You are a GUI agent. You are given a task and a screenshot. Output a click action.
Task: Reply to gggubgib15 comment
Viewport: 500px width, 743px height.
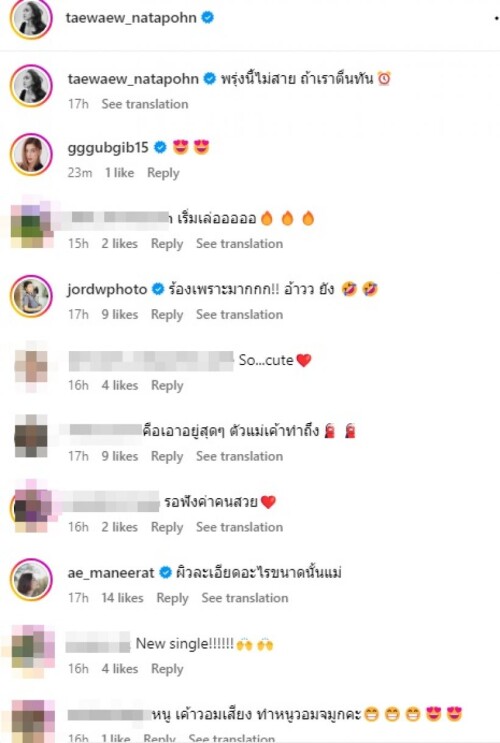163,173
